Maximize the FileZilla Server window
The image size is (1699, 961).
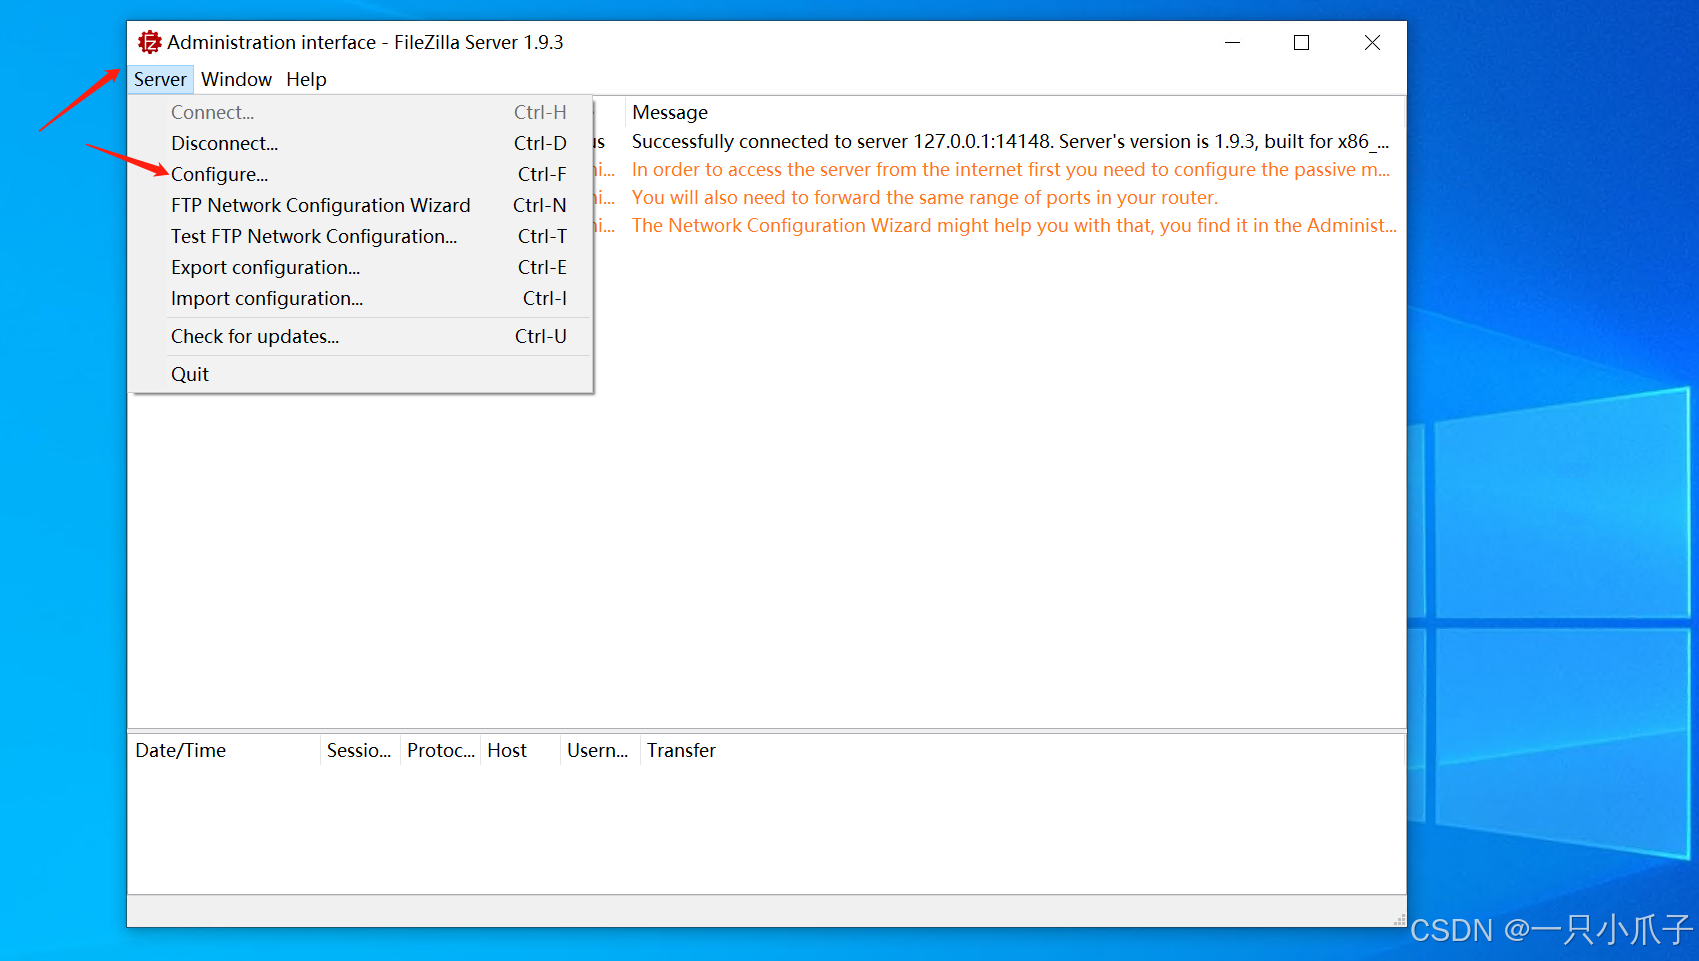point(1301,42)
